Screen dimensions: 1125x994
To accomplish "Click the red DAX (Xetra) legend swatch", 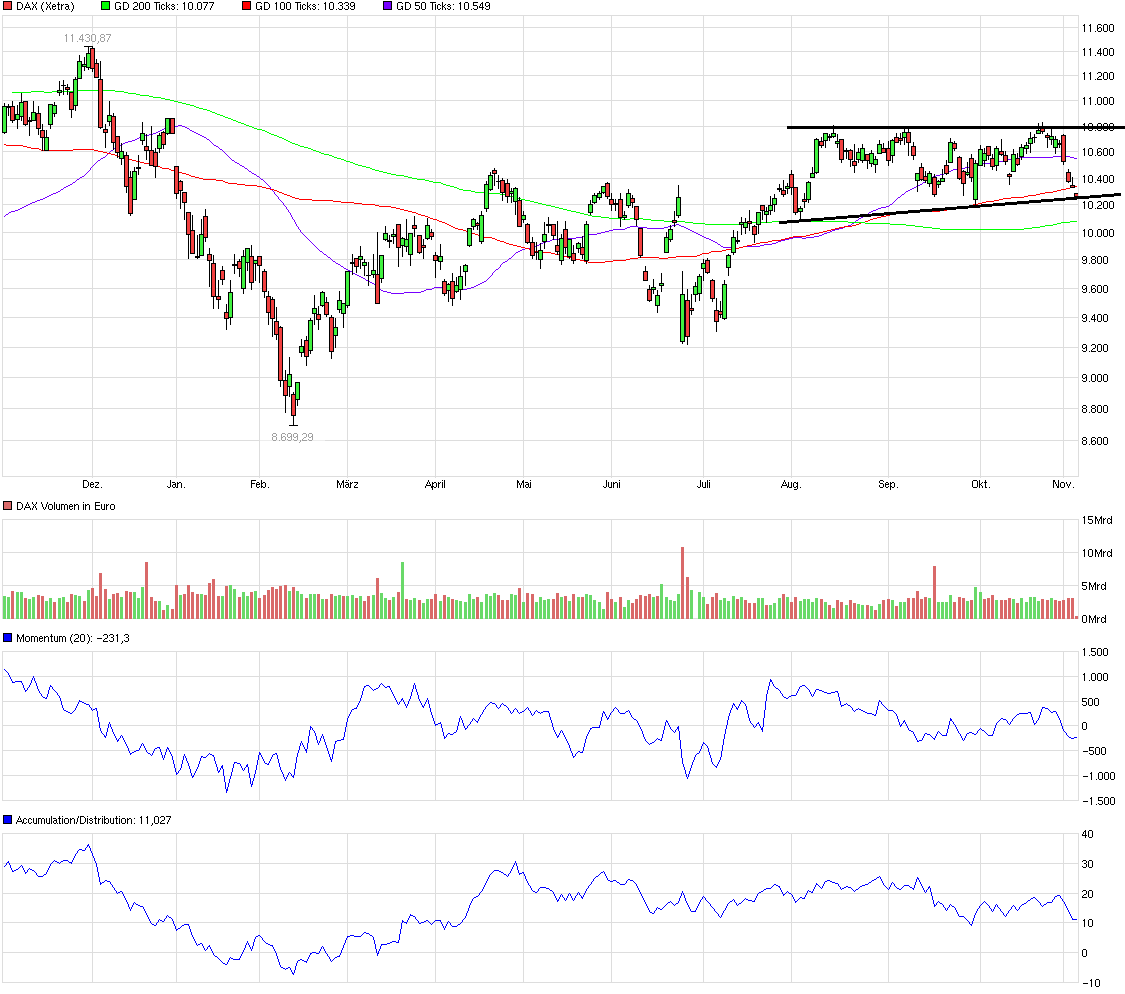I will click(x=8, y=6).
